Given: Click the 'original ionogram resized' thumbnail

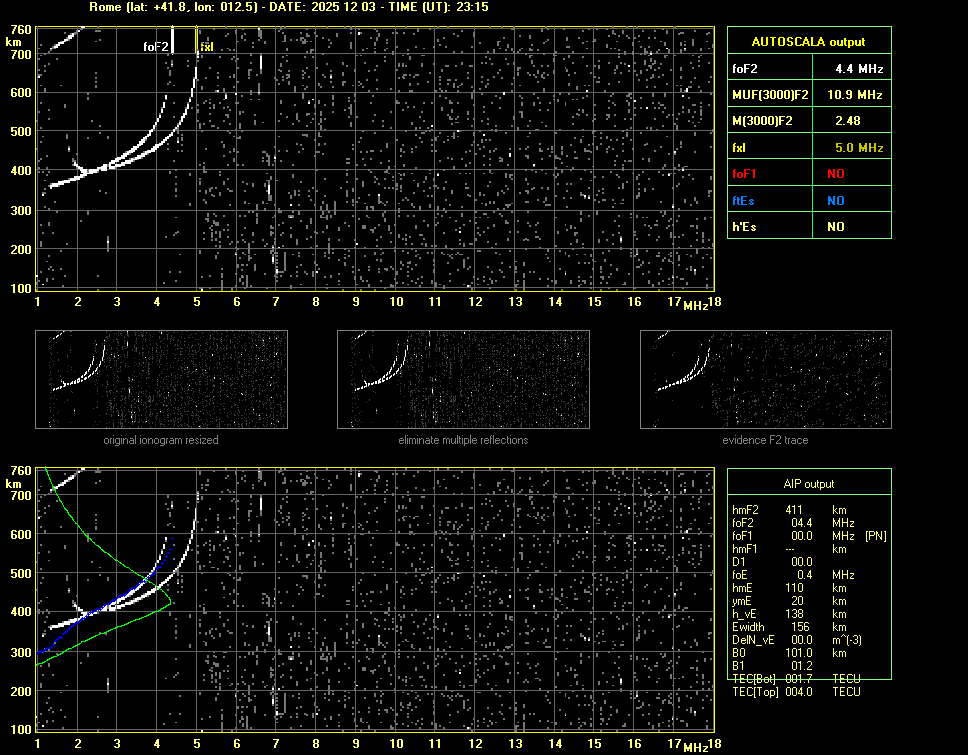Looking at the screenshot, I should 161,379.
